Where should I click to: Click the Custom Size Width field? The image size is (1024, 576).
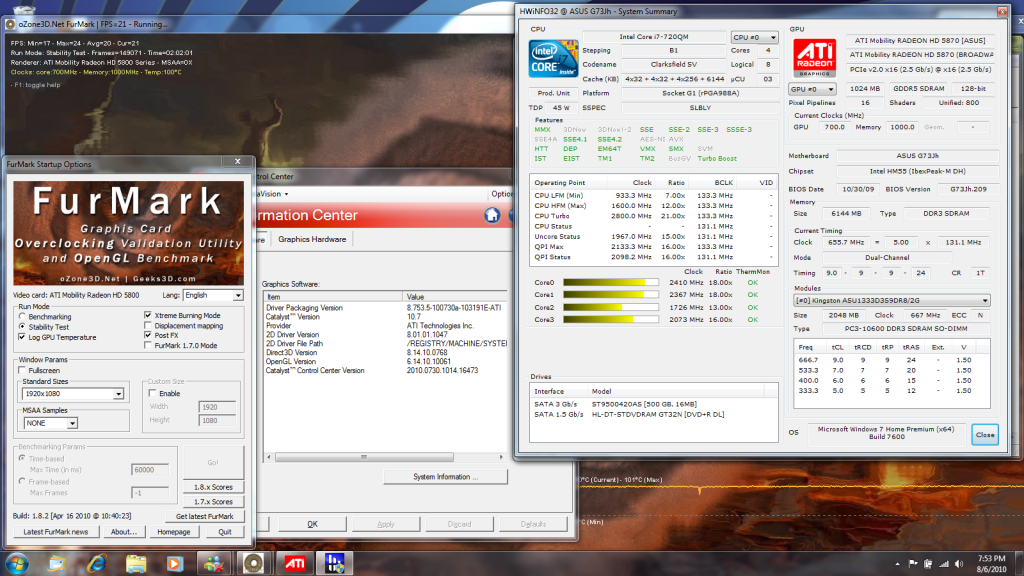point(217,407)
